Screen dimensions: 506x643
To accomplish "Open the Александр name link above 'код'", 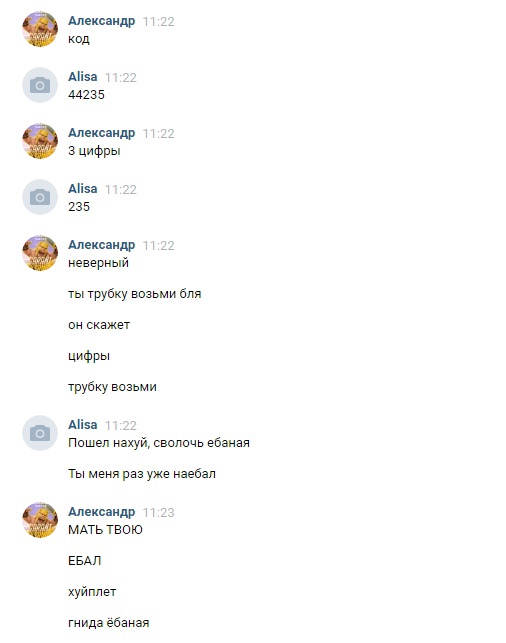I will click(101, 21).
